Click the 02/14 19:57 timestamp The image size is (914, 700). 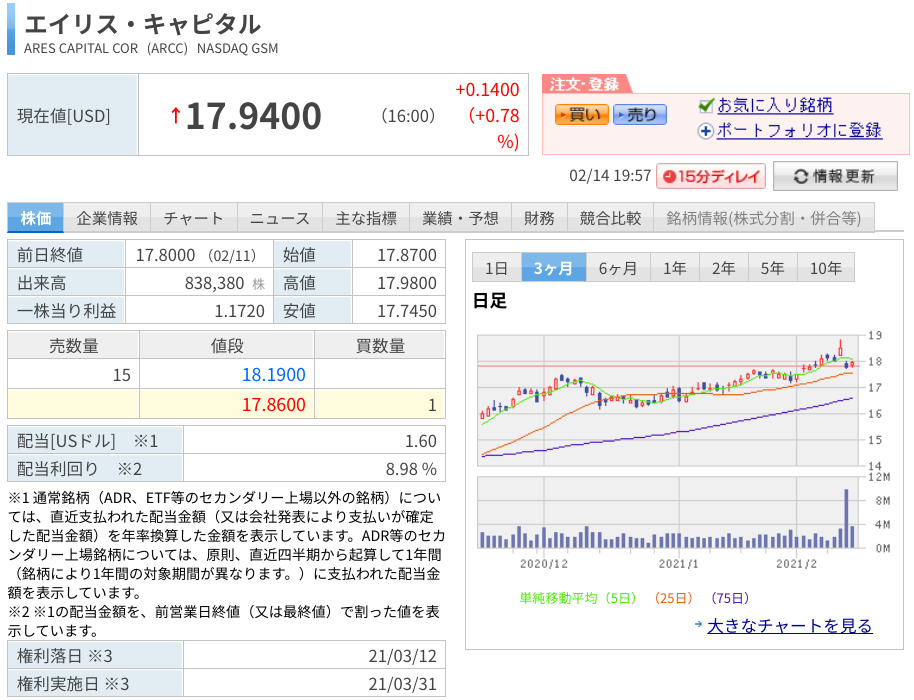[610, 175]
